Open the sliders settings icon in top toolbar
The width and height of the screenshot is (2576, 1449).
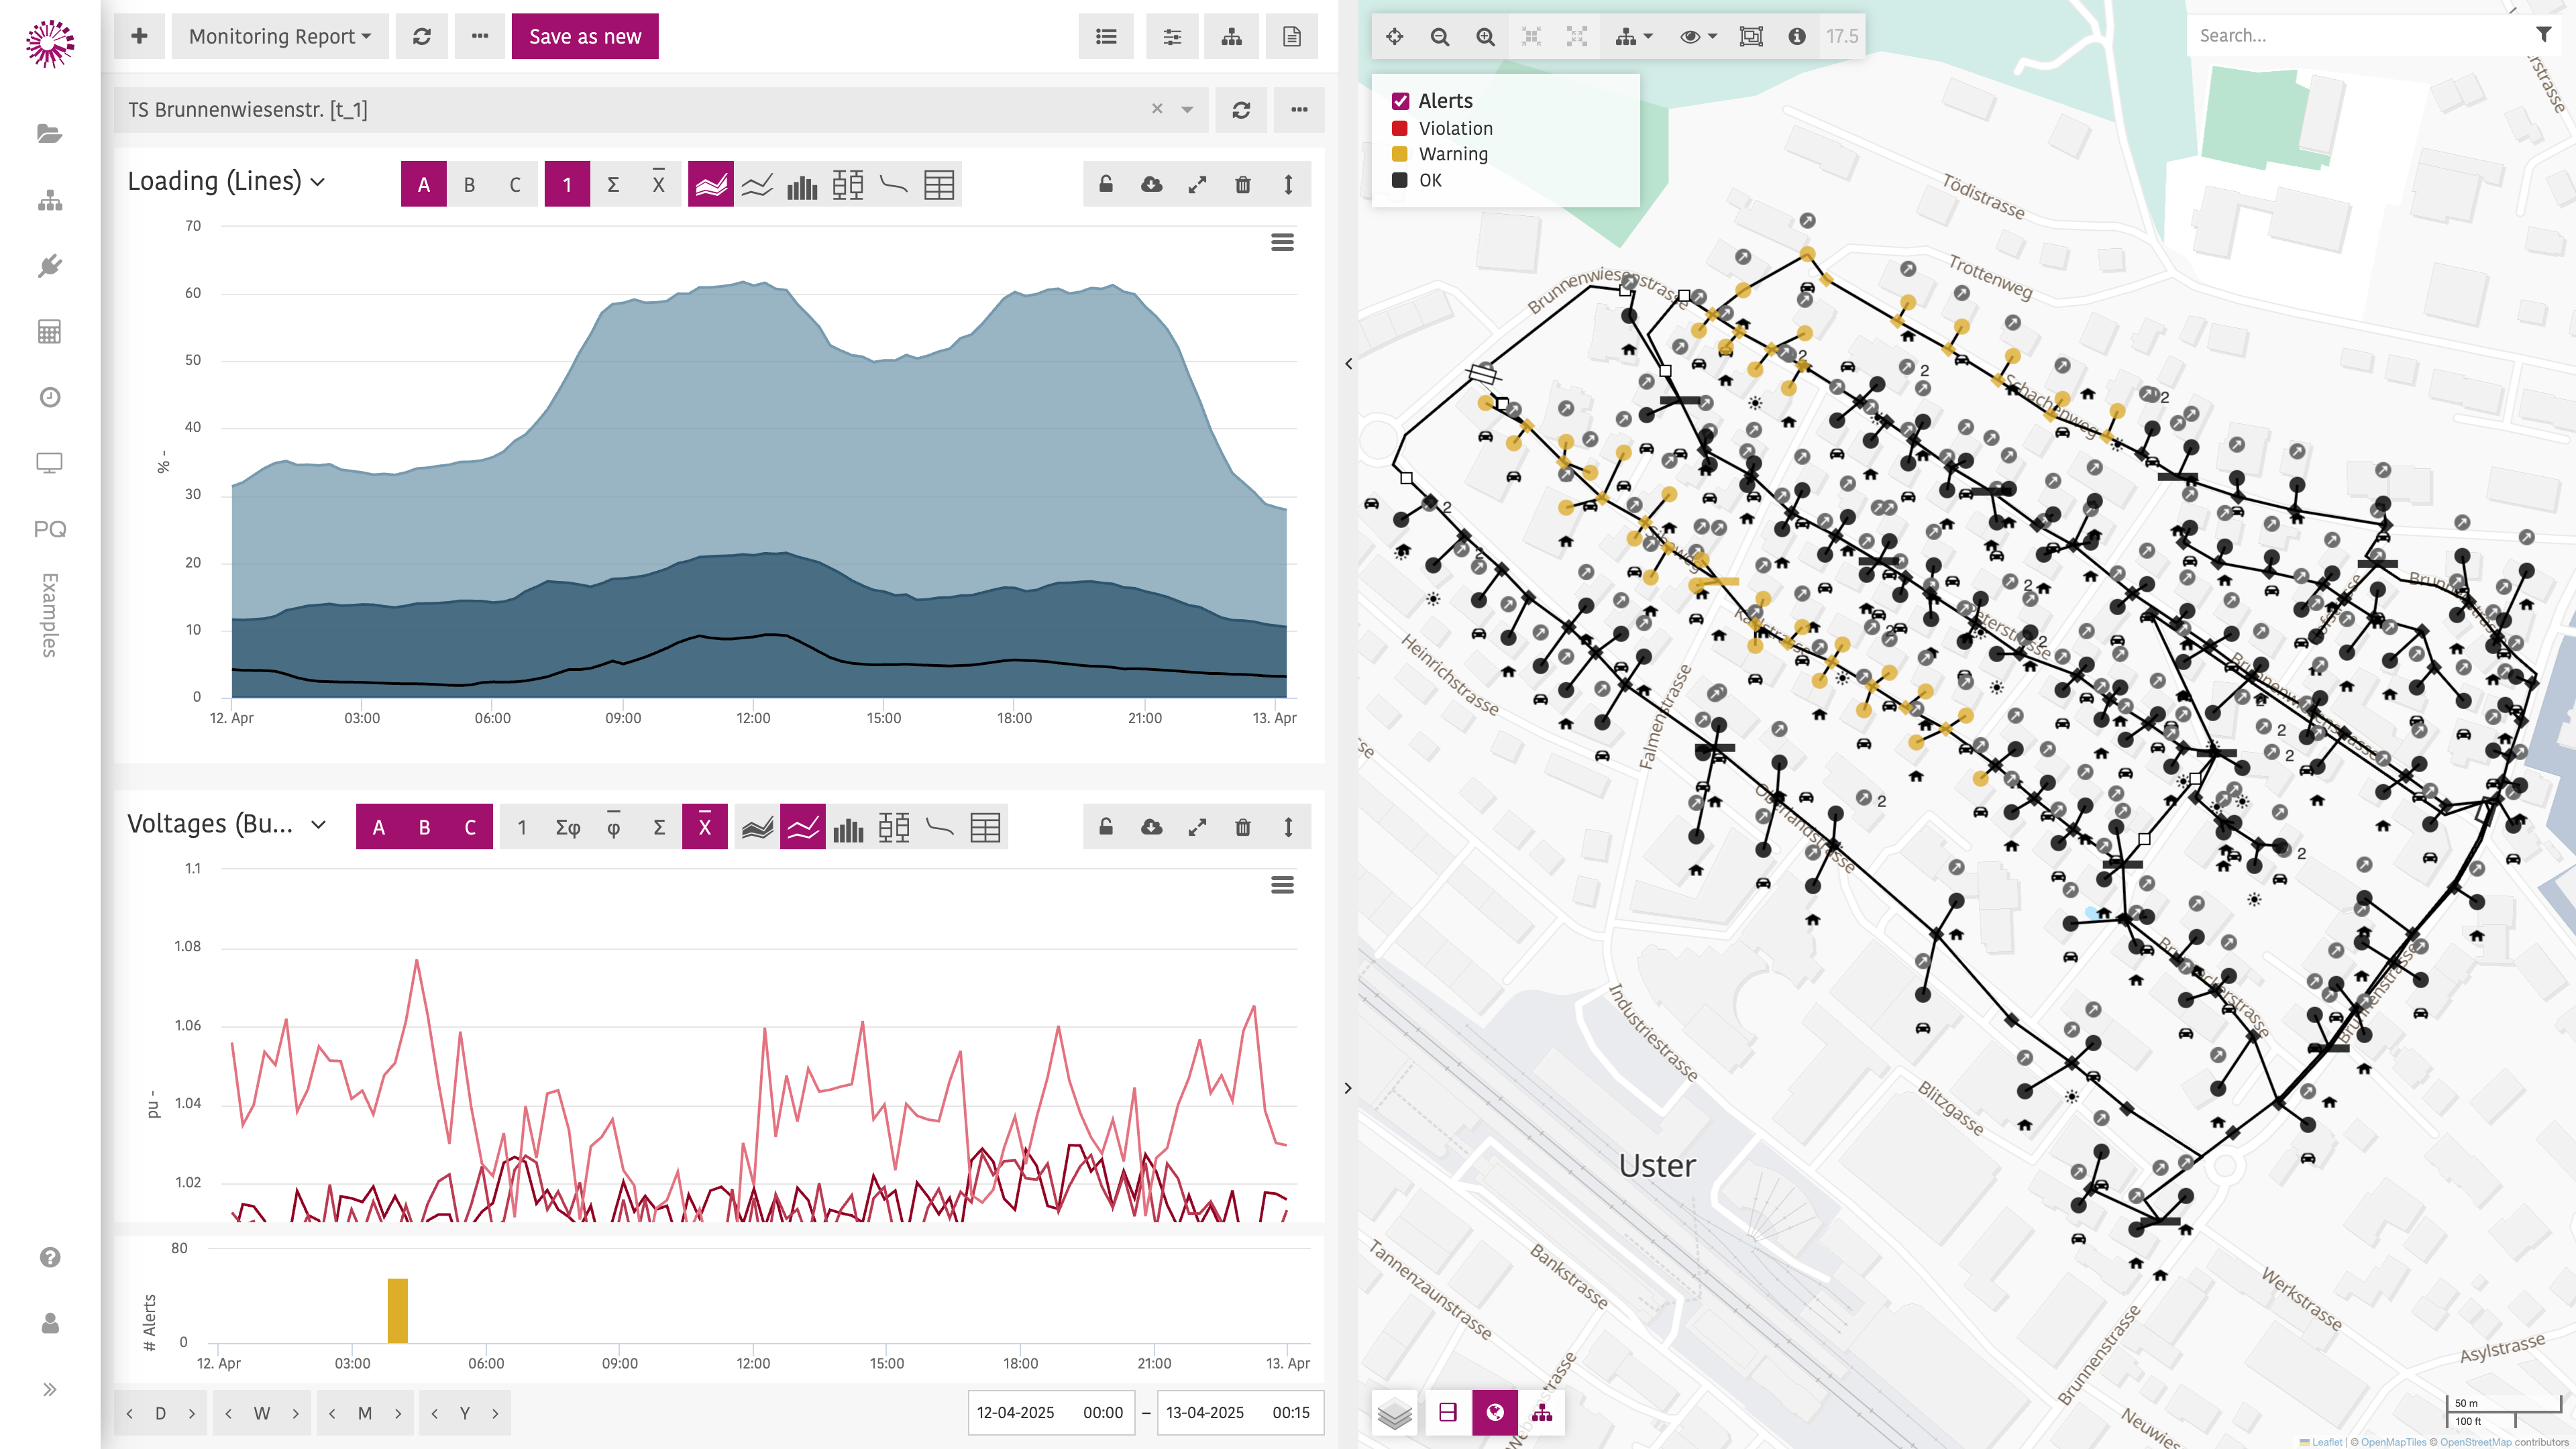tap(1172, 36)
